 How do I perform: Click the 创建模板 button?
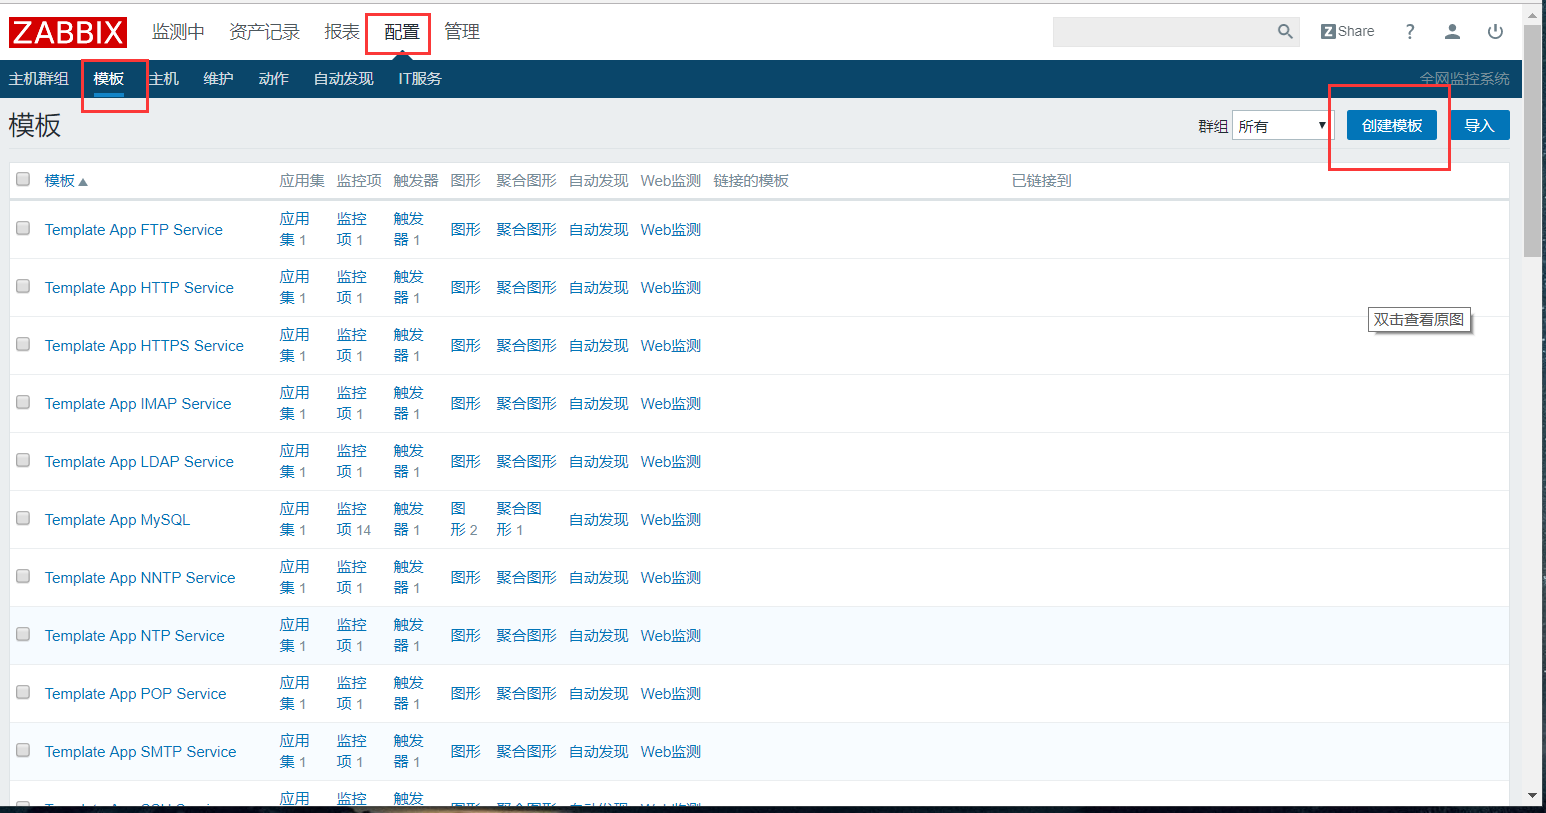point(1392,125)
